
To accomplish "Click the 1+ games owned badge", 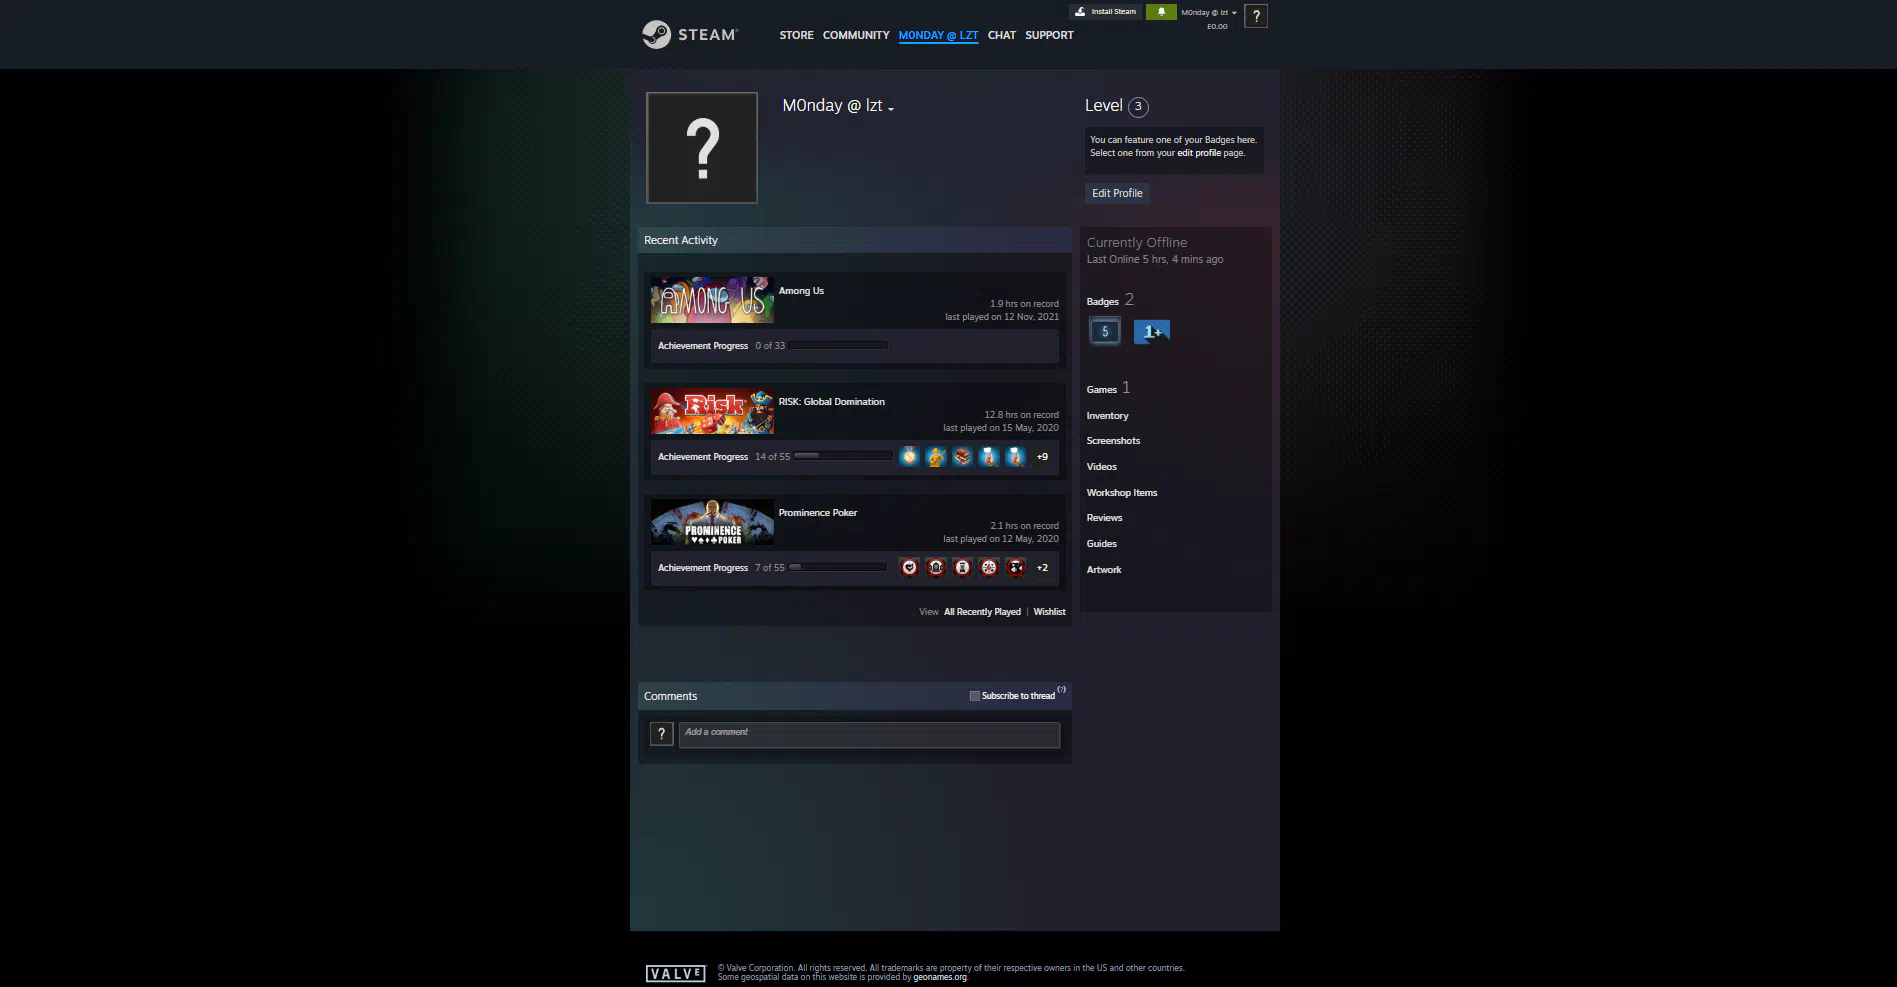I will 1152,332.
